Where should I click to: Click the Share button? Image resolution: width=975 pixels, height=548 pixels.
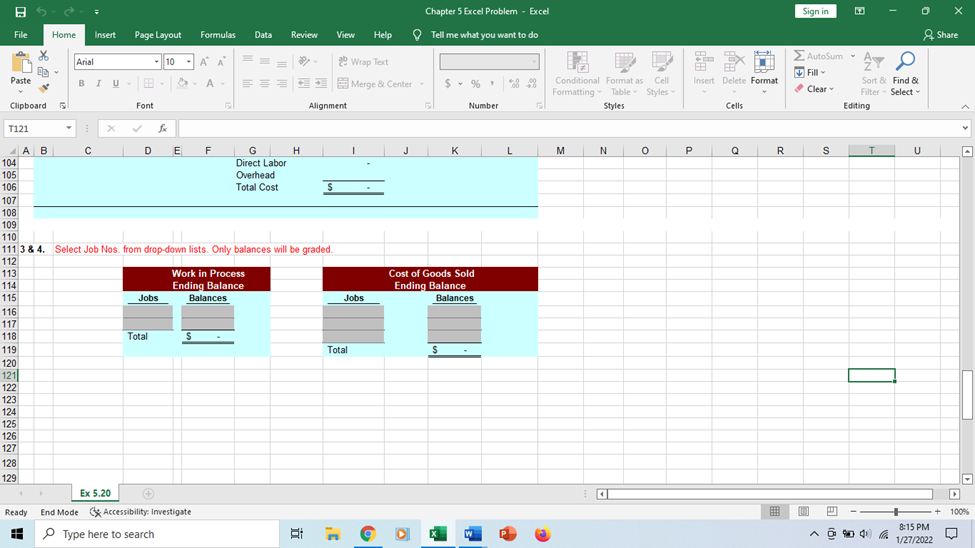point(940,35)
